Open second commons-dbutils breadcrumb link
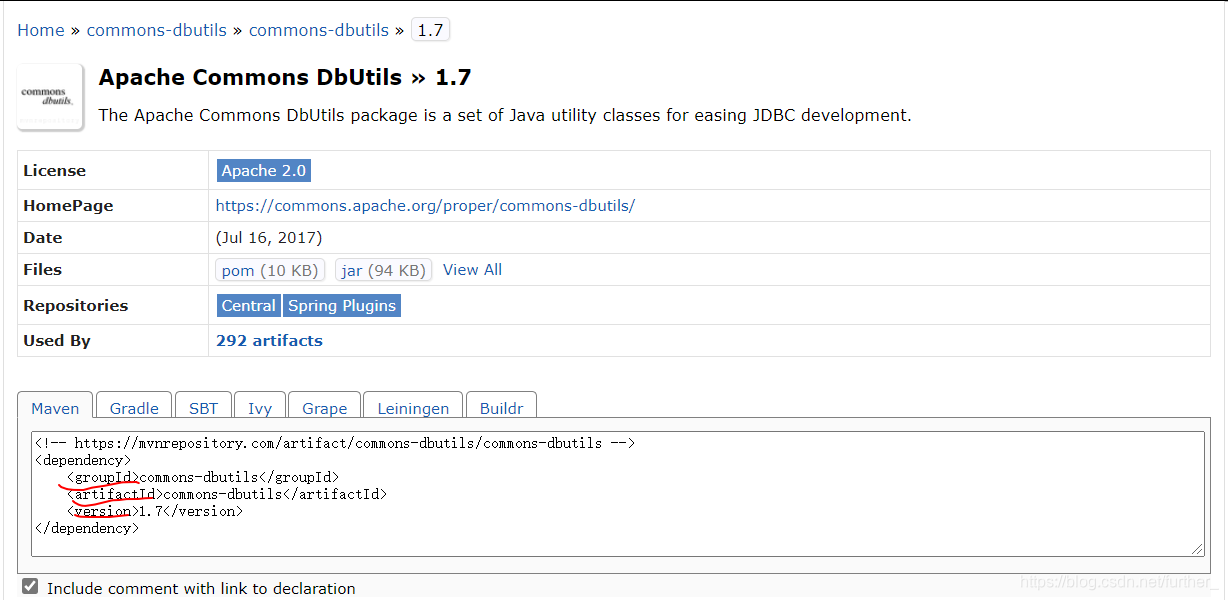 click(x=319, y=30)
